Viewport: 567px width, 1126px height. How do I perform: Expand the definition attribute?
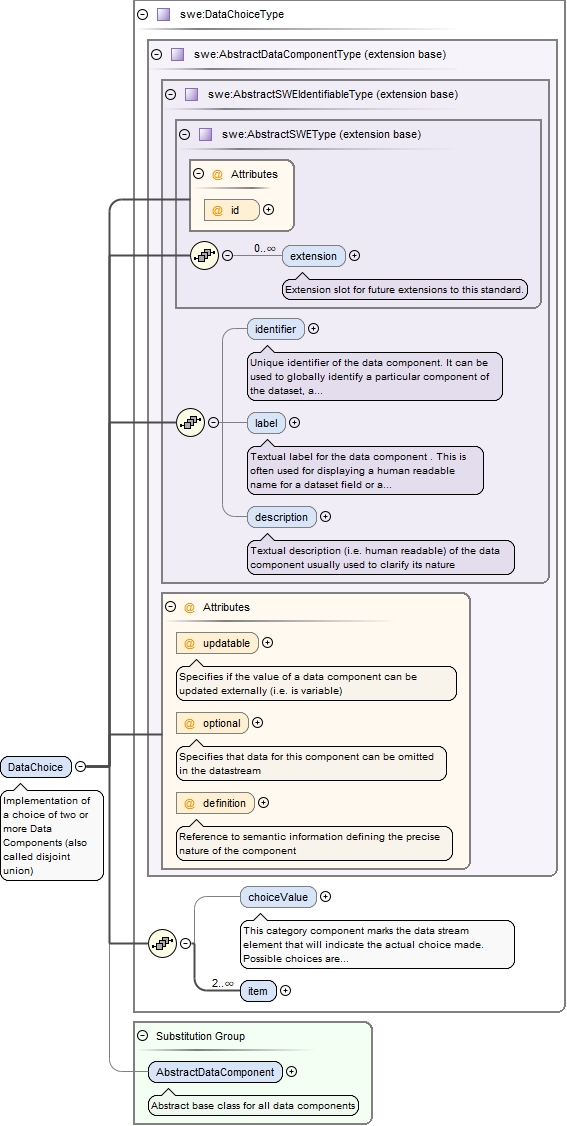click(263, 803)
